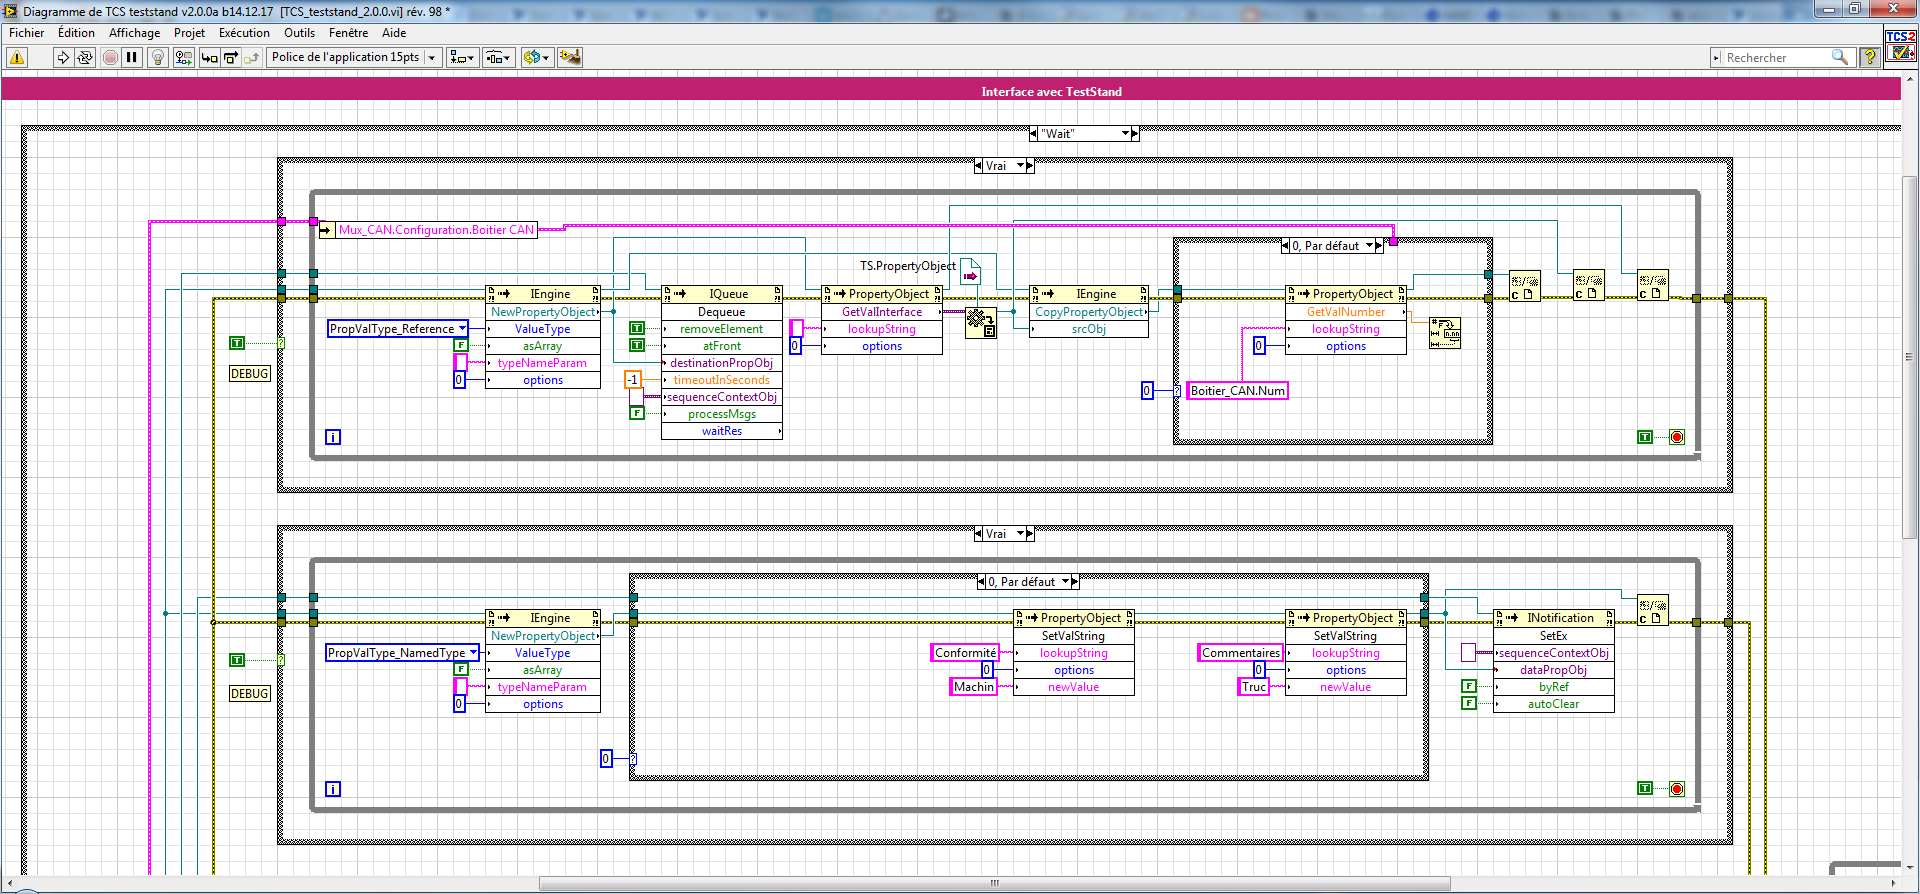The image size is (1920, 894).
Task: Click the Clean Up Diagram broom icon
Action: pos(570,58)
